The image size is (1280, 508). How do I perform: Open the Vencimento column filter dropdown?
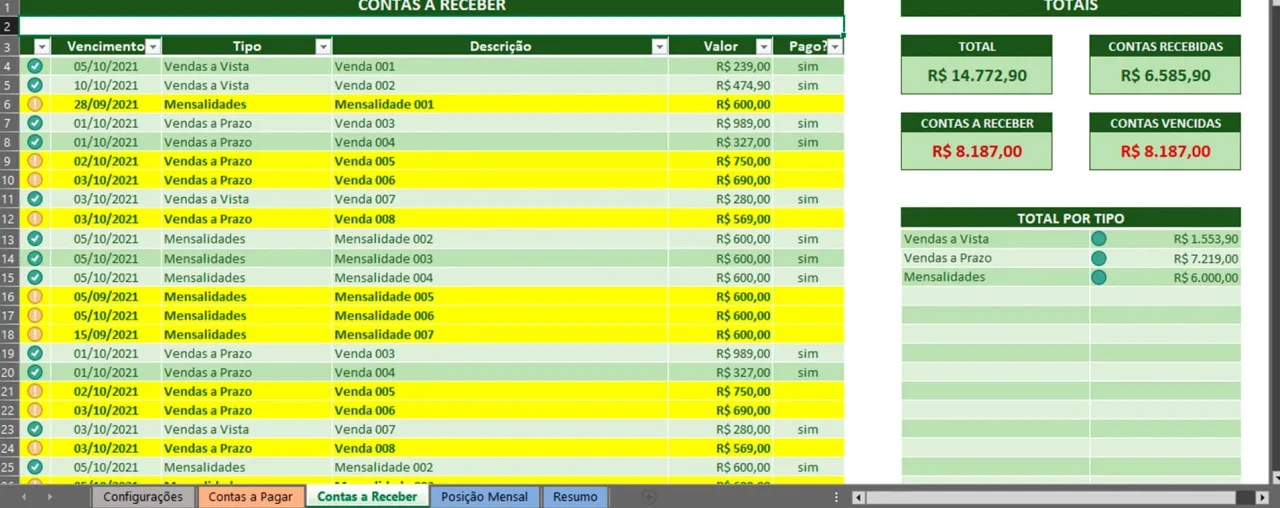[x=153, y=47]
